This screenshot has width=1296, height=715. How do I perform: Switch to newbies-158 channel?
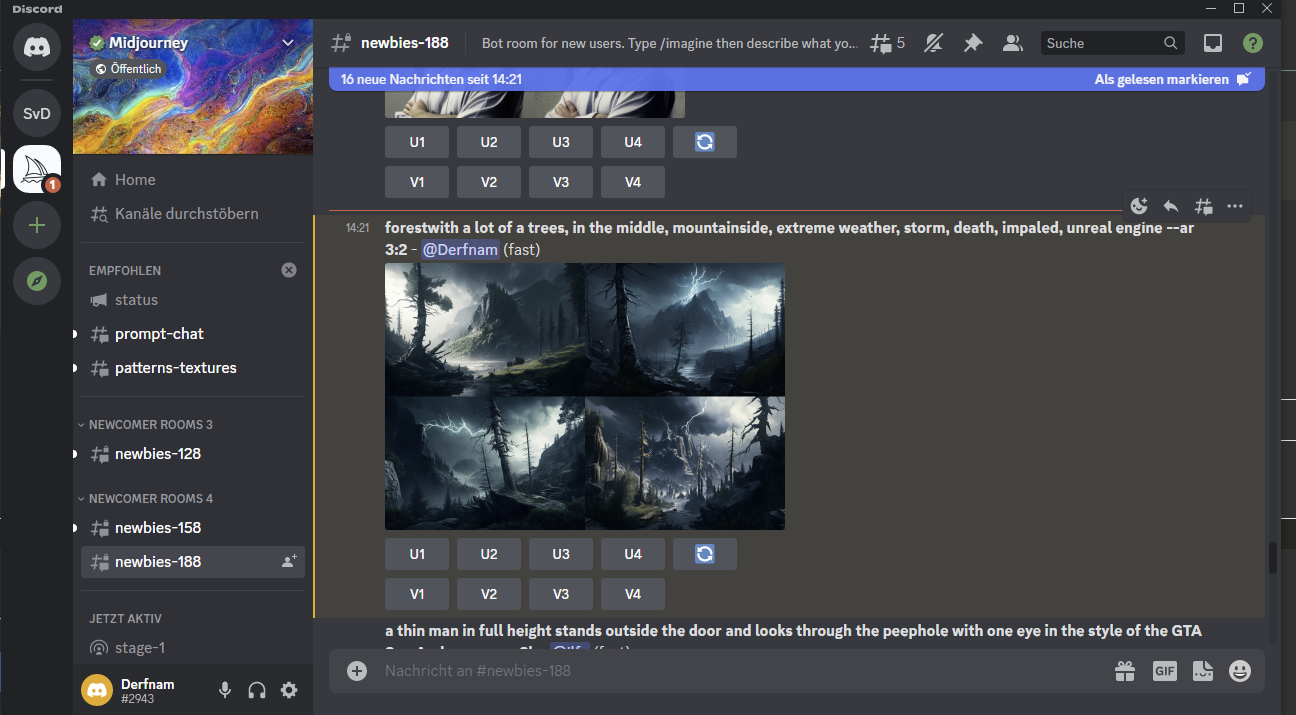click(x=193, y=528)
